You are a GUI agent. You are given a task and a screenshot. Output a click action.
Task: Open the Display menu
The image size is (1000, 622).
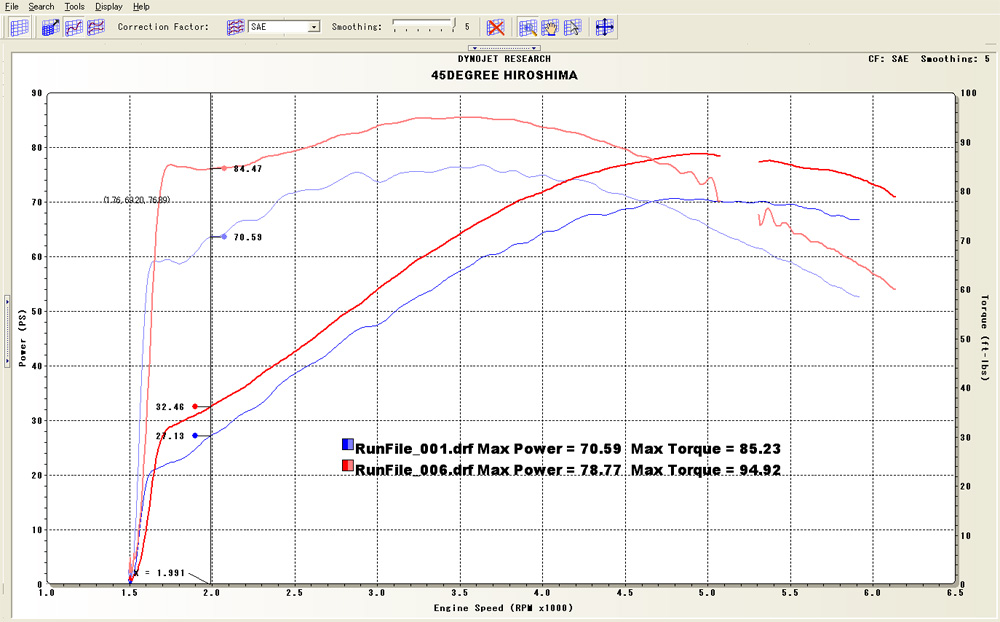109,6
